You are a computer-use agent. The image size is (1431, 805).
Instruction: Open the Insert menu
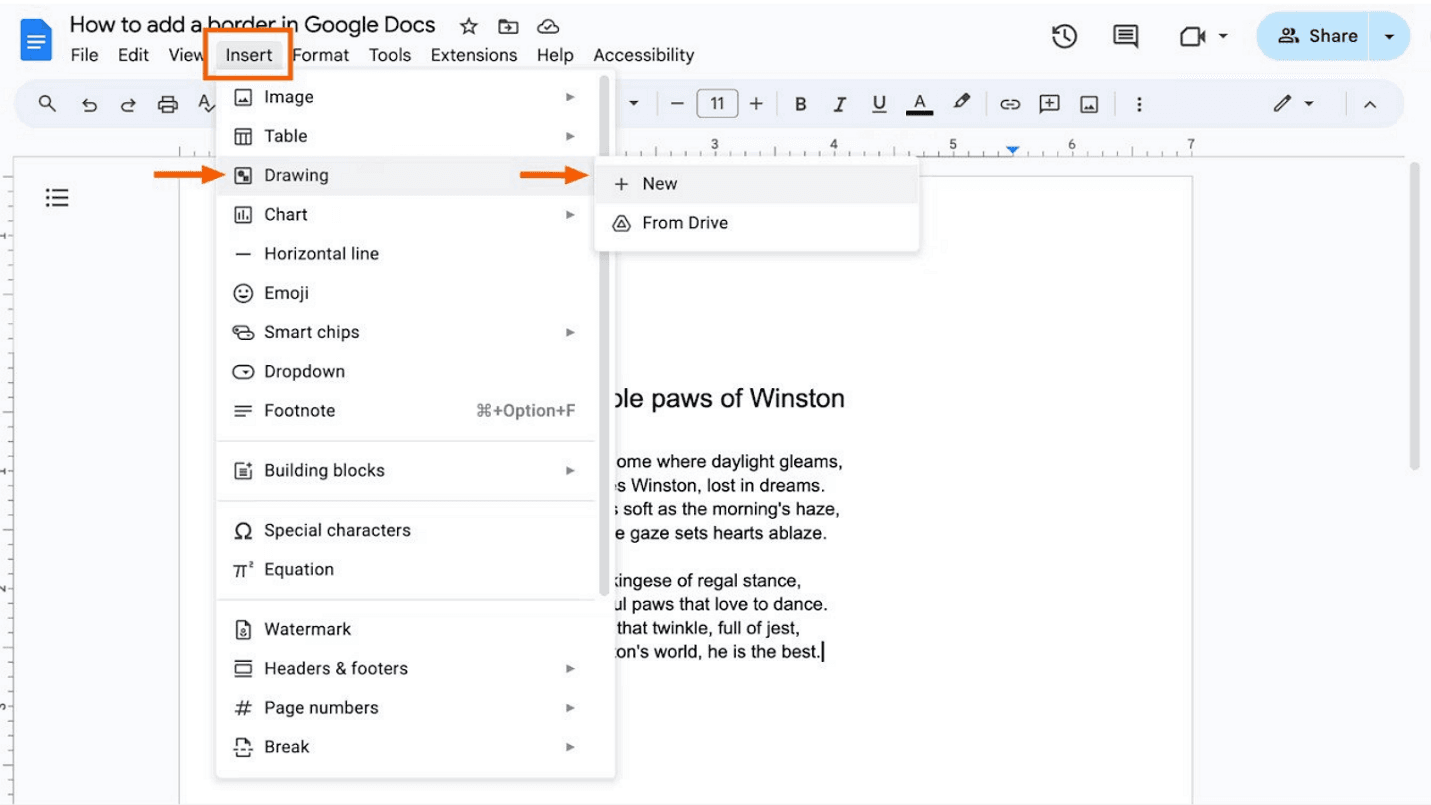click(248, 55)
